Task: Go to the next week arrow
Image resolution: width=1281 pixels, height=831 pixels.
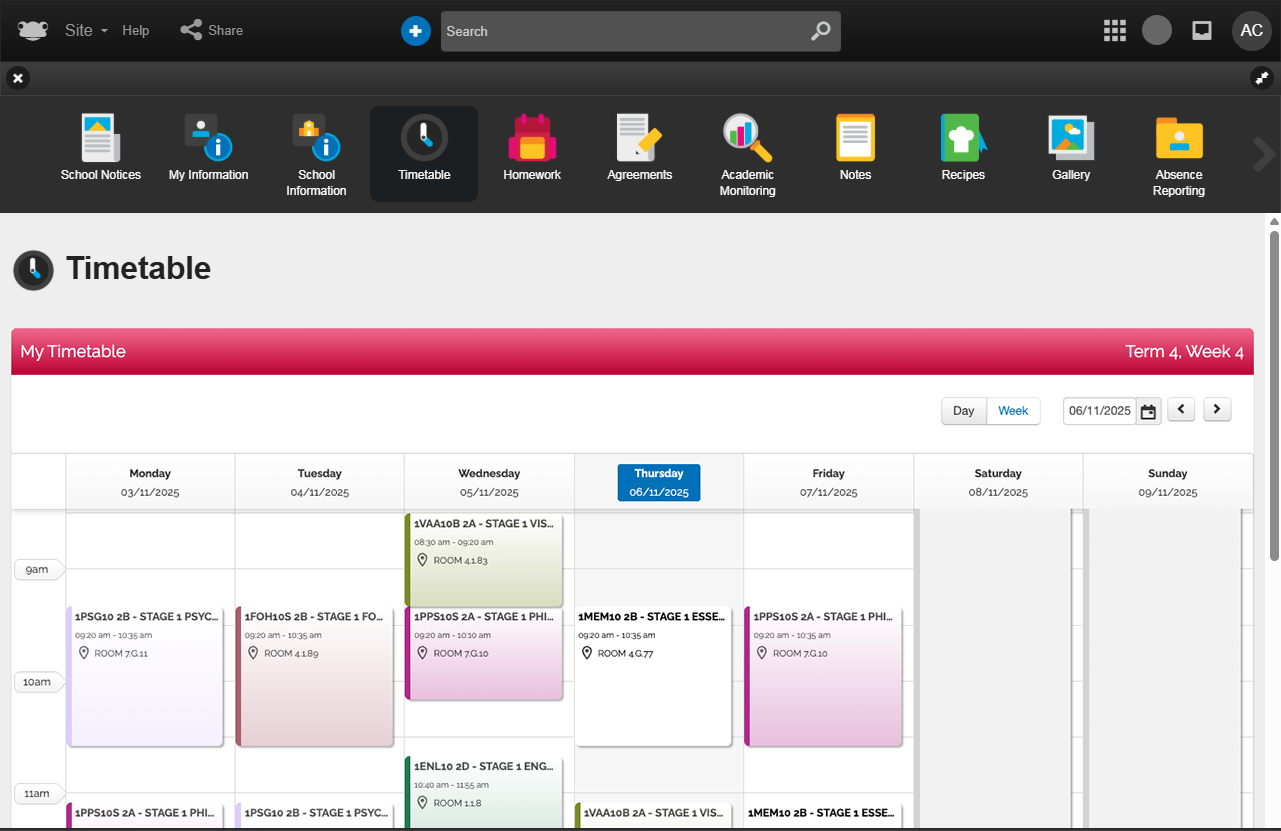Action: [1217, 409]
